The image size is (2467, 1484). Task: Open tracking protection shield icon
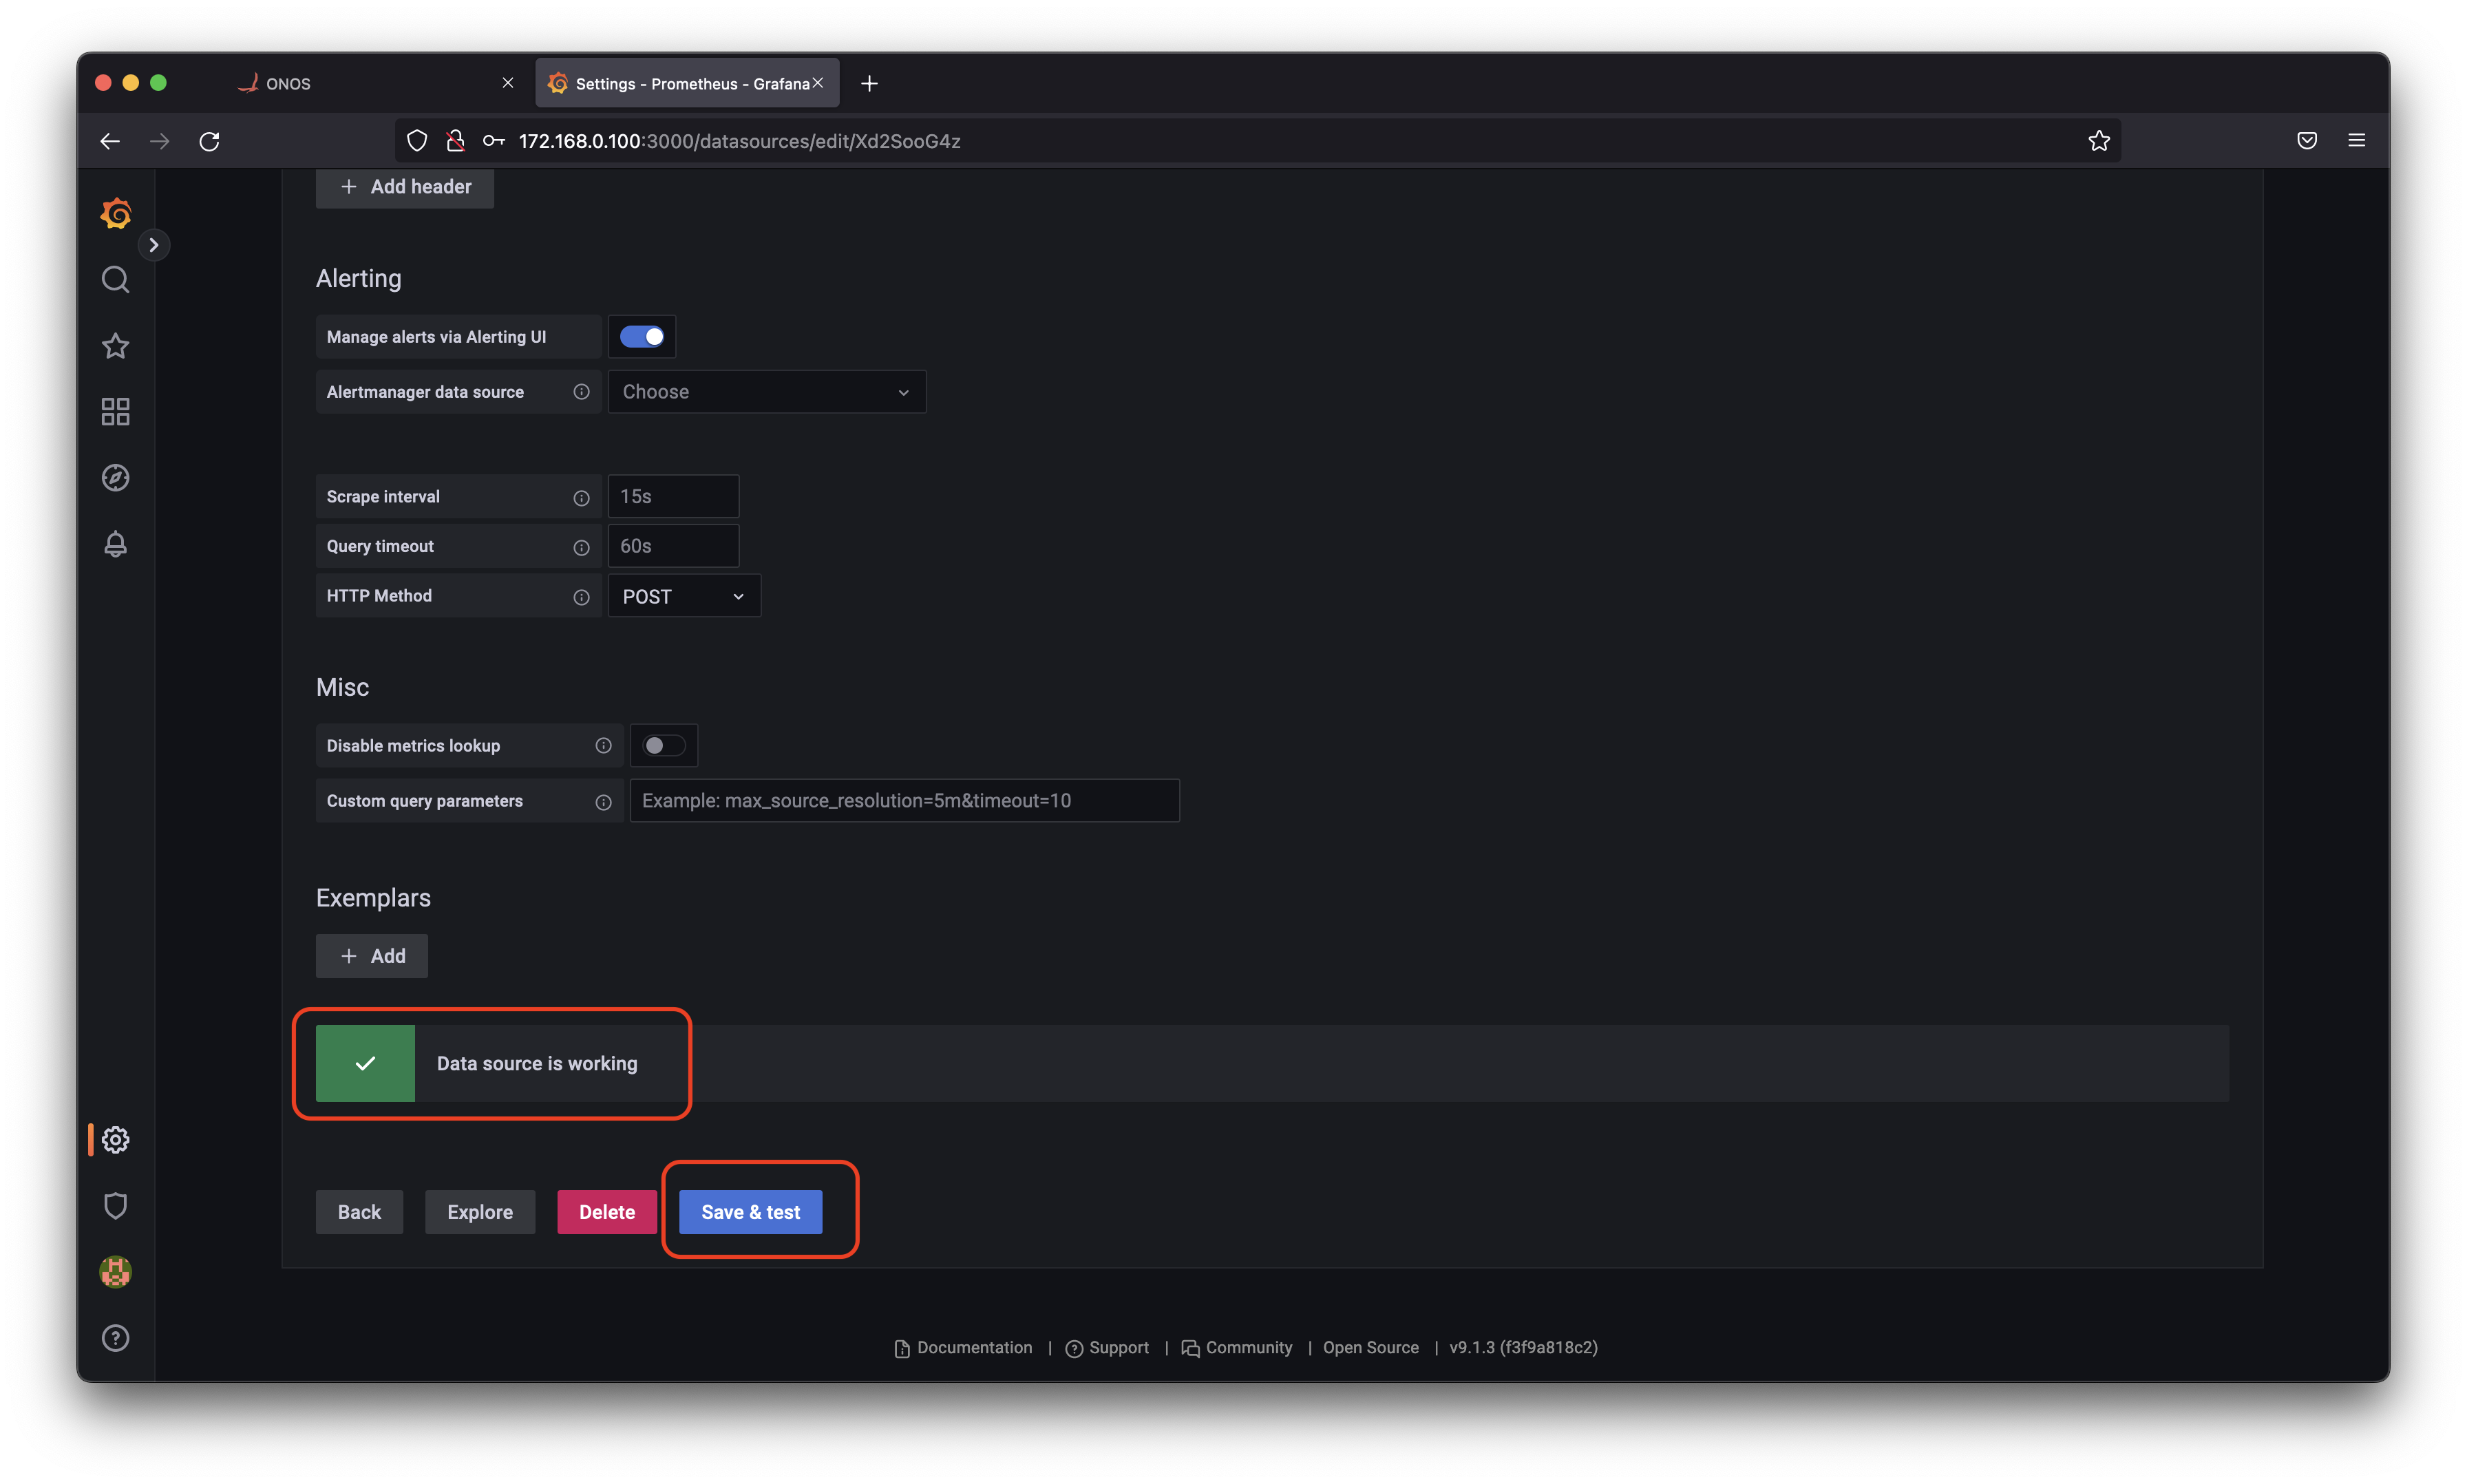point(417,141)
